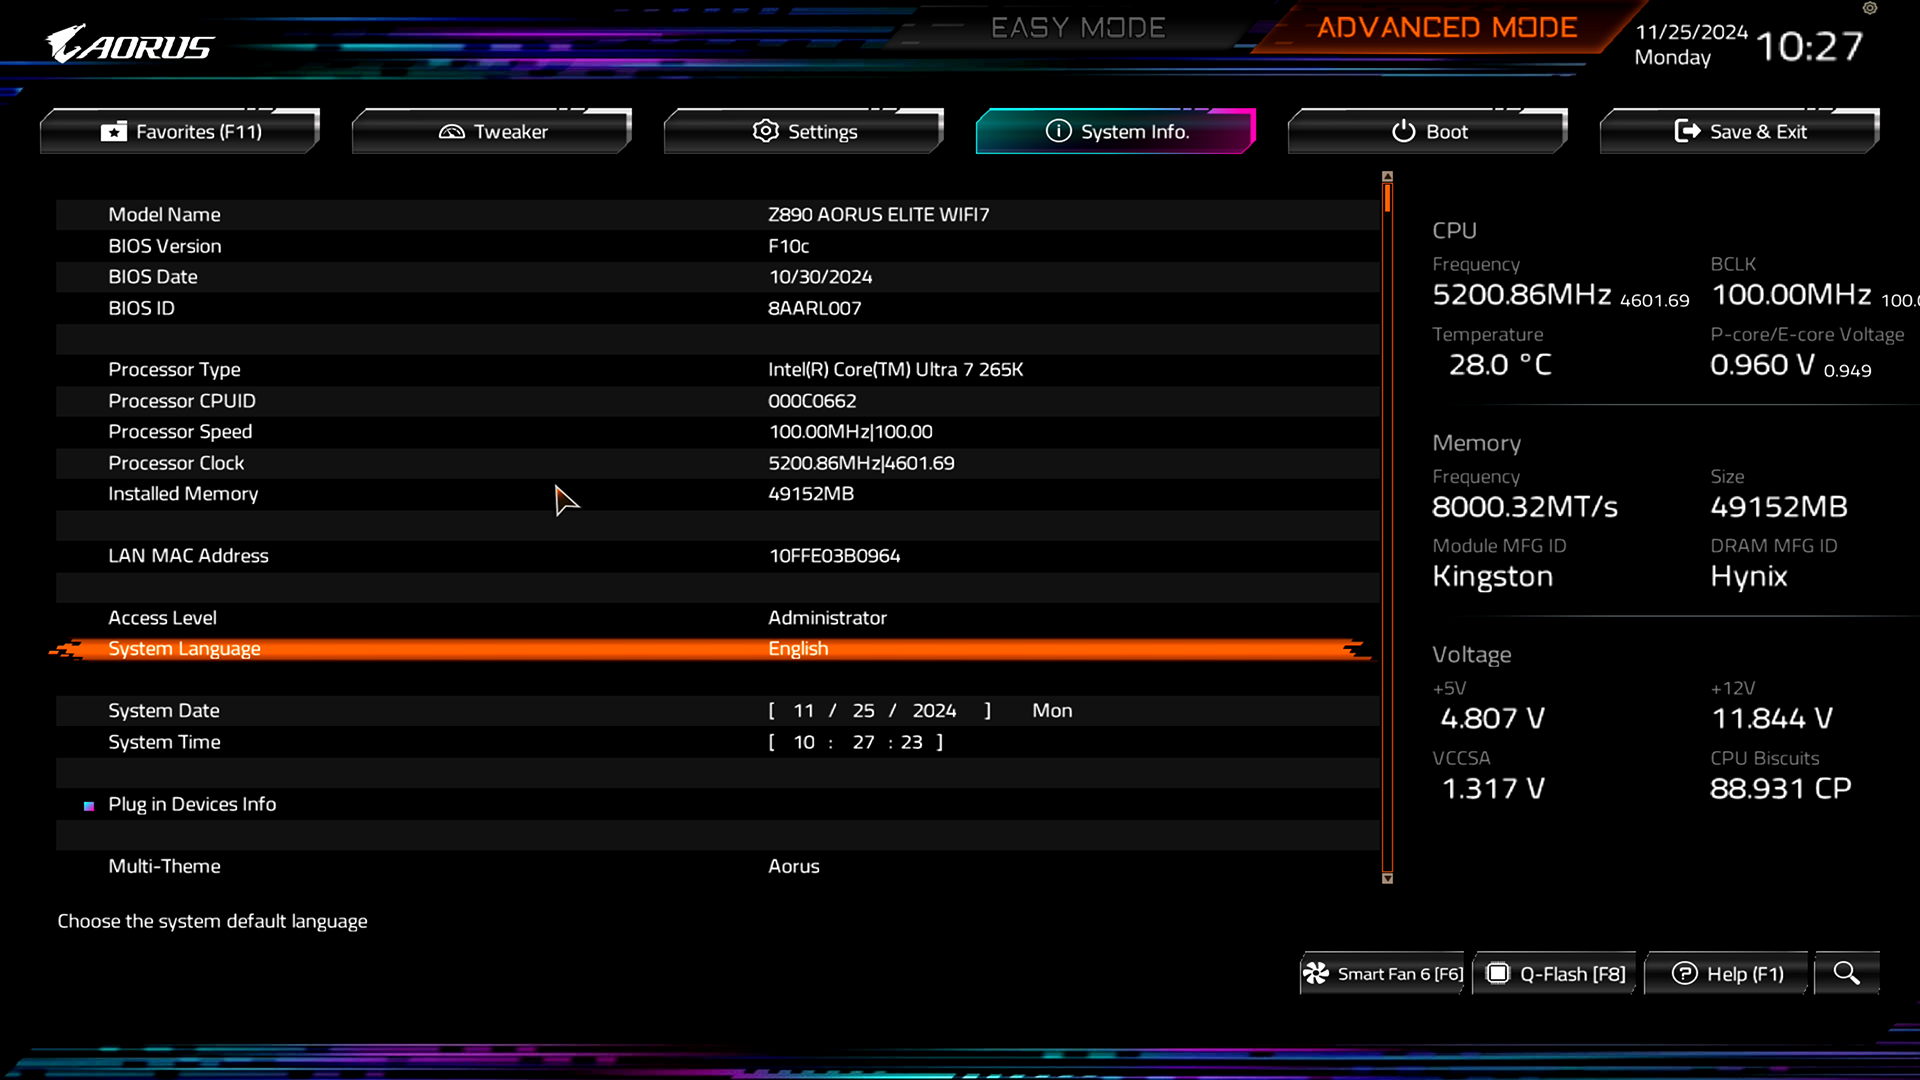Screen dimensions: 1920x1080
Task: Switch to the Tweaker tab
Action: (492, 131)
